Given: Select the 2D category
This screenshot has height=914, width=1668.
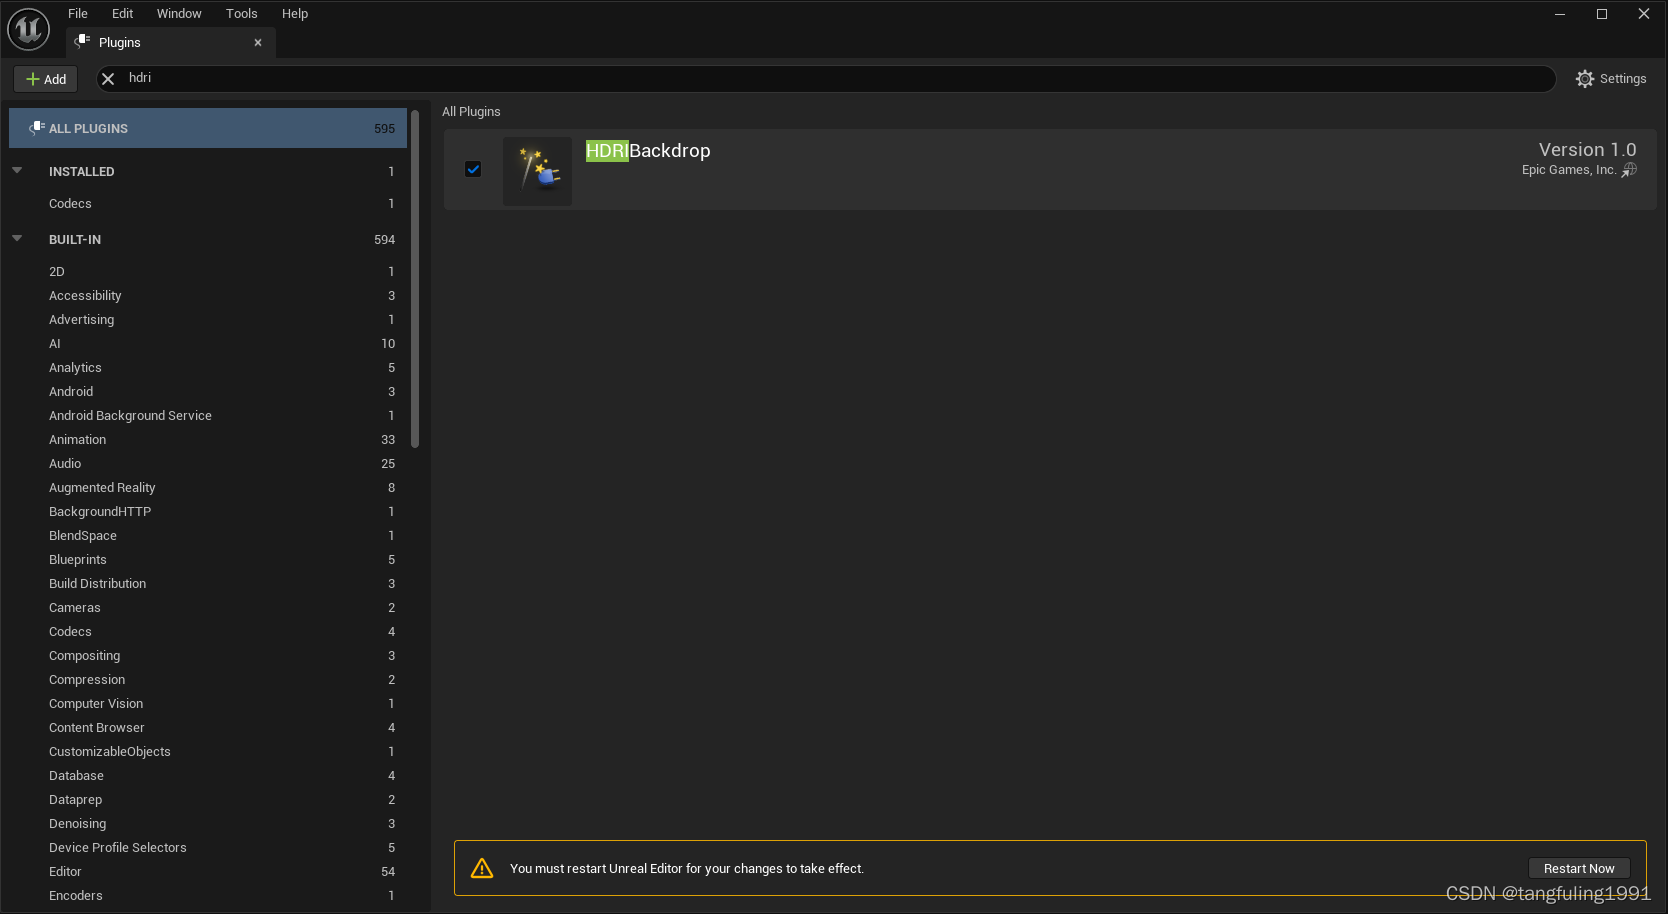Looking at the screenshot, I should pos(208,271).
